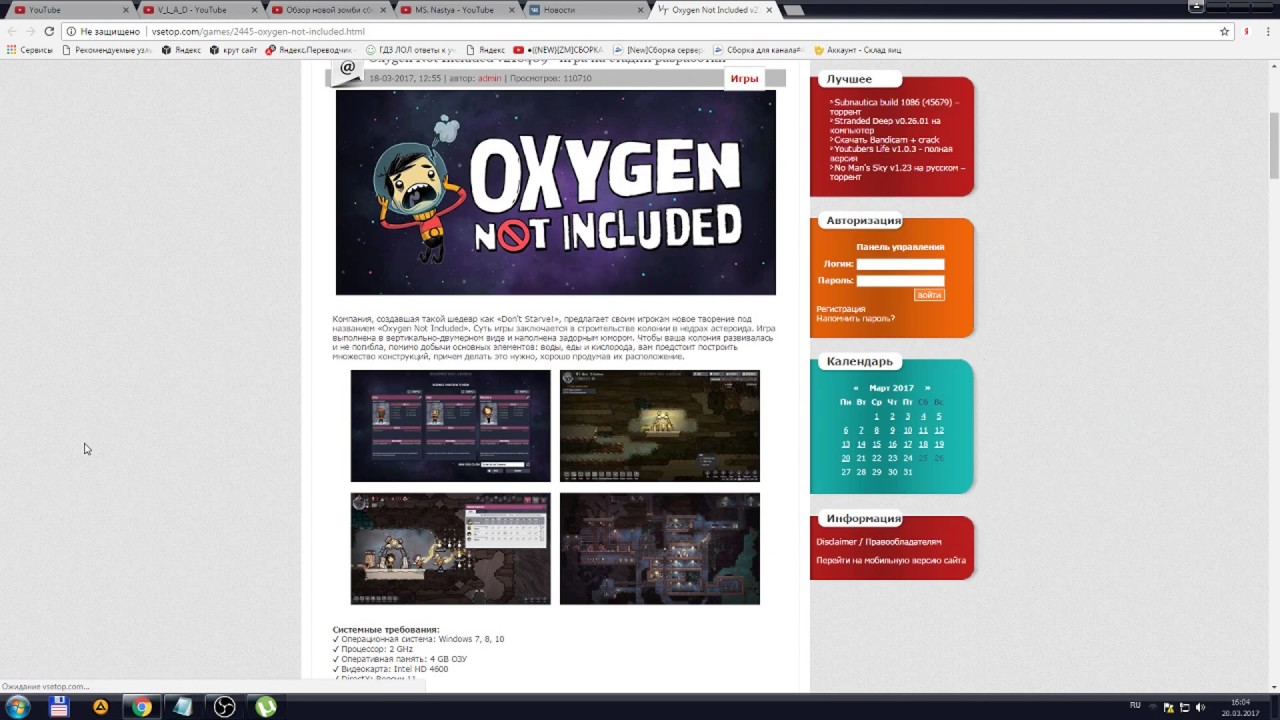Click the Oxygen Not Included banner image

pyautogui.click(x=555, y=193)
